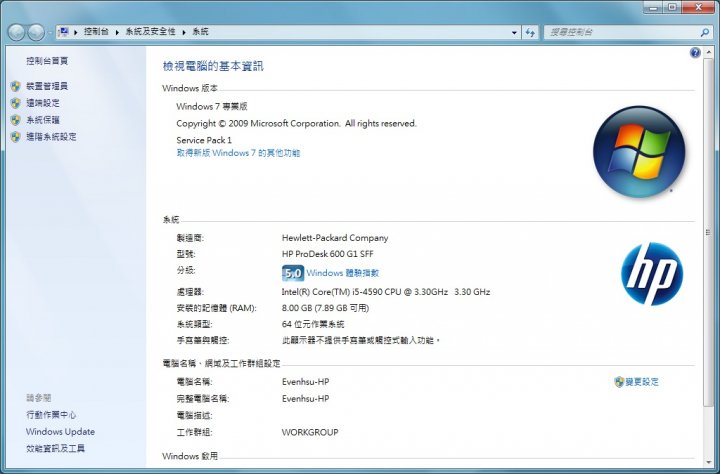
Task: Click the Evenhsu-HP value beside 電腦名稱
Action: [x=305, y=382]
